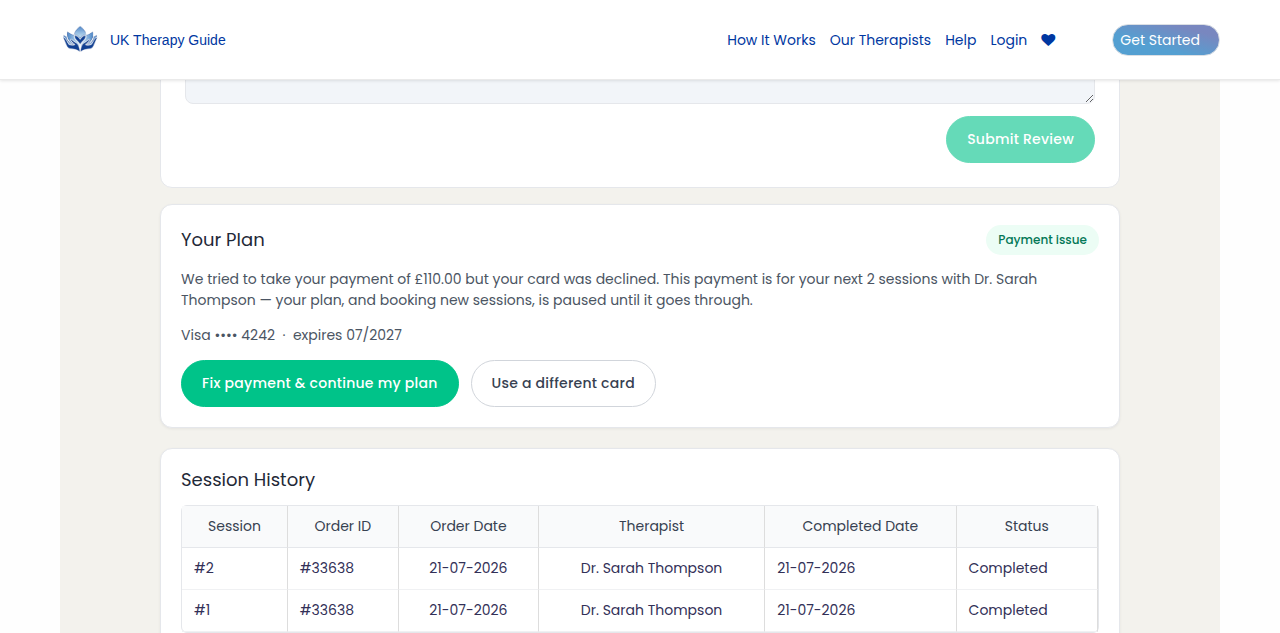
Task: Click the Completed Date column header
Action: (x=860, y=526)
